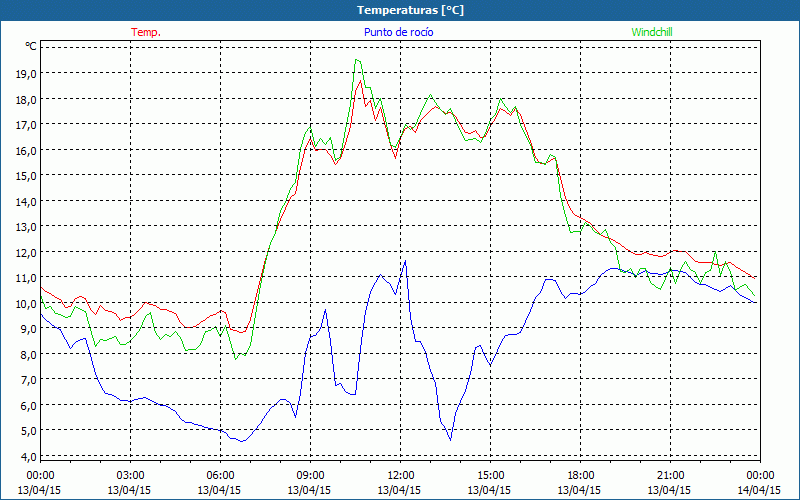Click the 03:00 time axis label
The image size is (800, 500).
(x=130, y=476)
